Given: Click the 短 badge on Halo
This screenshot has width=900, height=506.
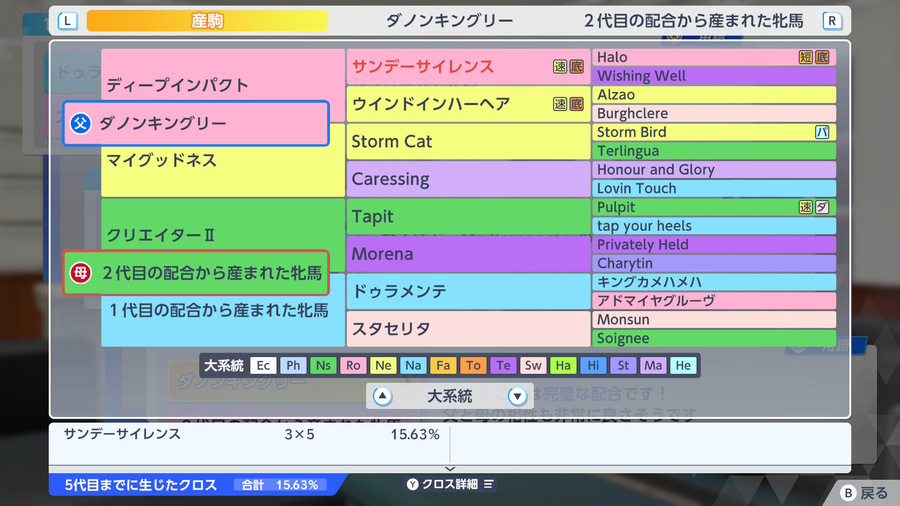Looking at the screenshot, I should click(806, 57).
